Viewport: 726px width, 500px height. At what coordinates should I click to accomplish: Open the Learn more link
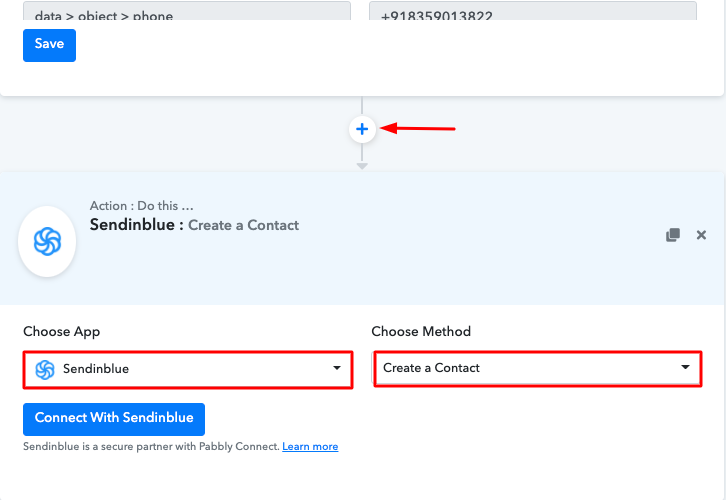click(310, 447)
